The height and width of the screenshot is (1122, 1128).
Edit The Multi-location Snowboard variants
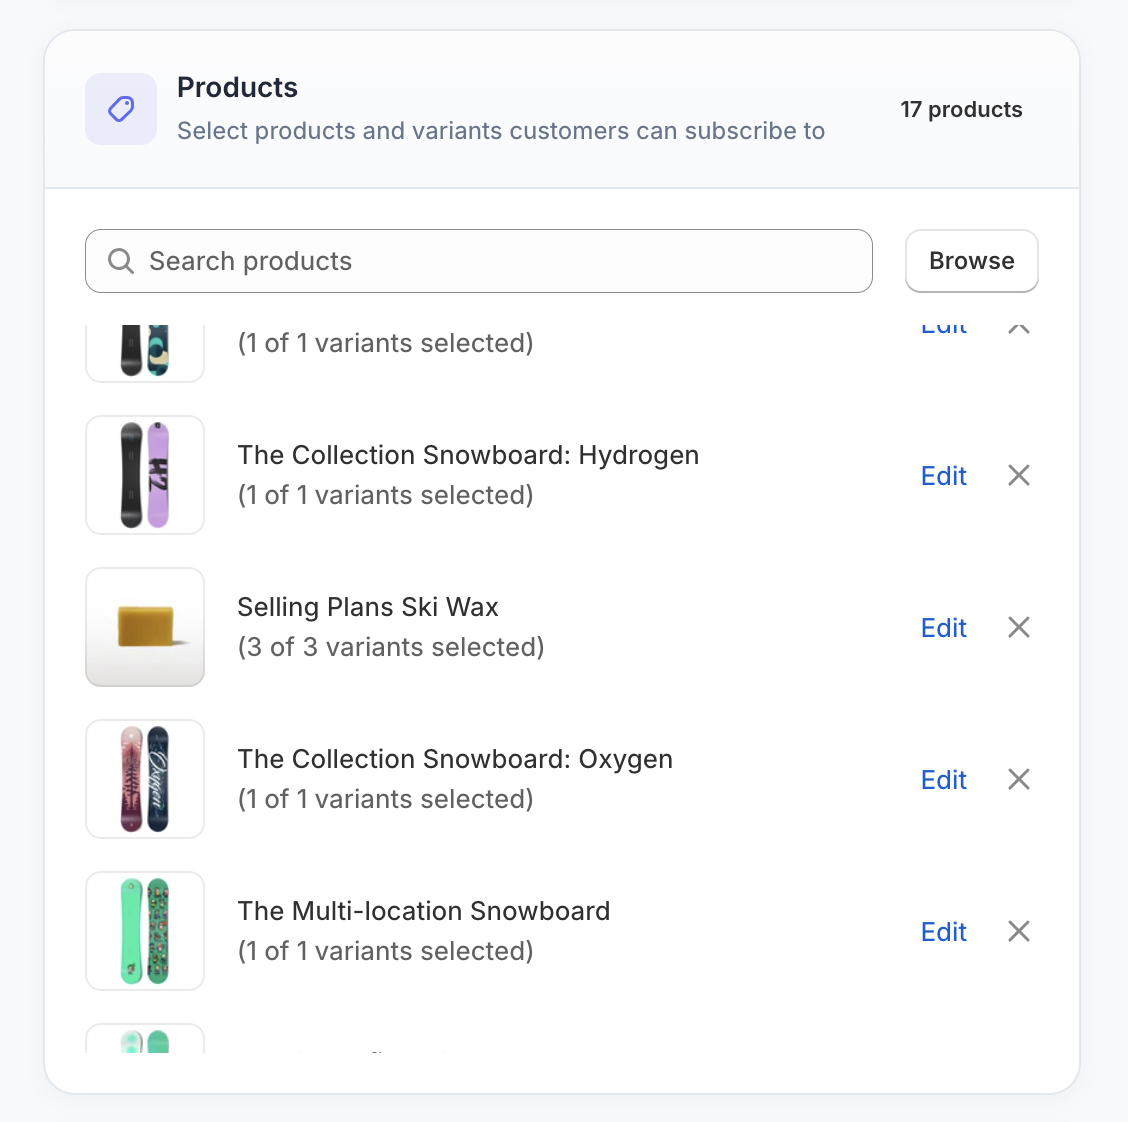coord(944,932)
